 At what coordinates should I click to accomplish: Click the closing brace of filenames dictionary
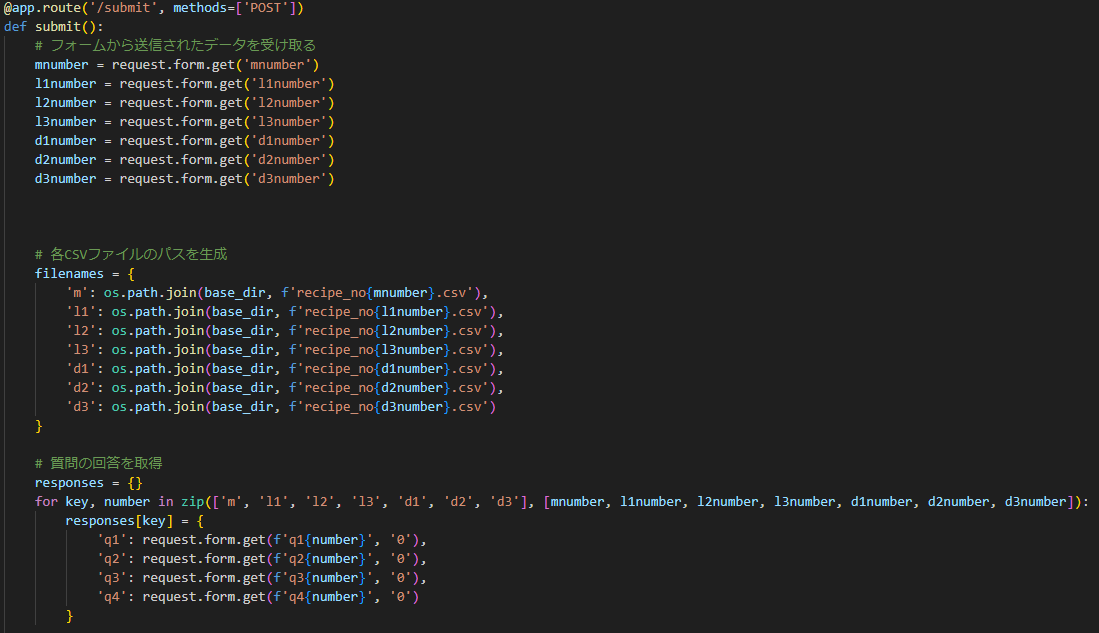(39, 426)
